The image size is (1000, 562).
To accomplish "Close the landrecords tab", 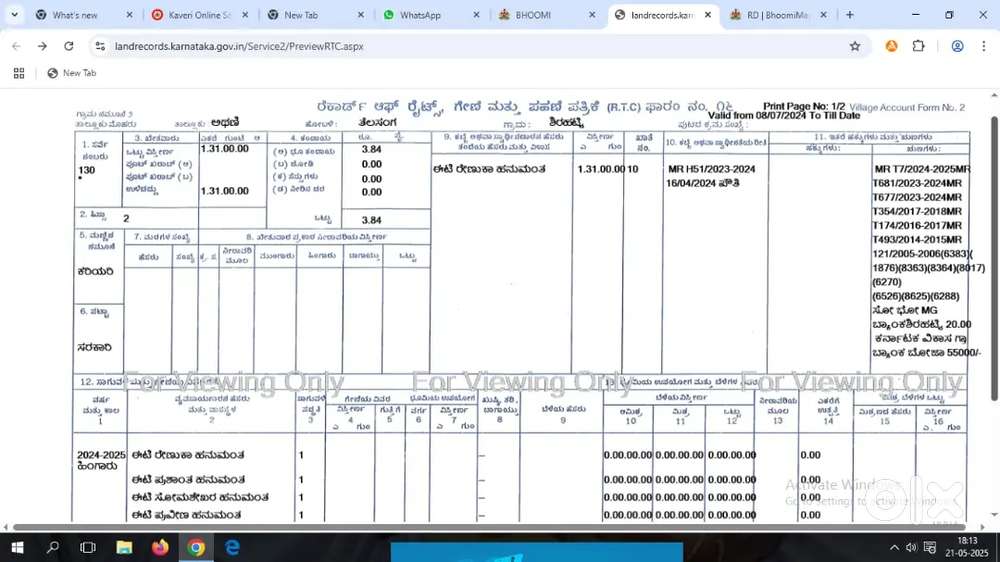I will point(708,15).
